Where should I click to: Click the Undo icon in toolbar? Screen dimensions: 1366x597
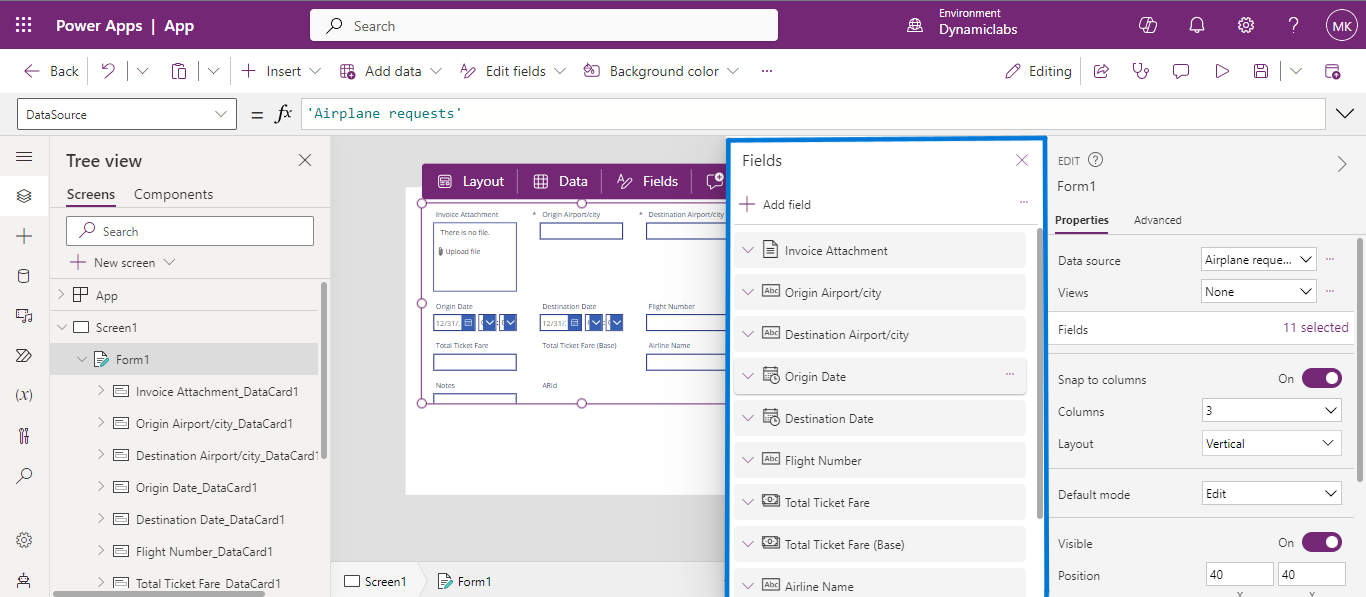[108, 71]
